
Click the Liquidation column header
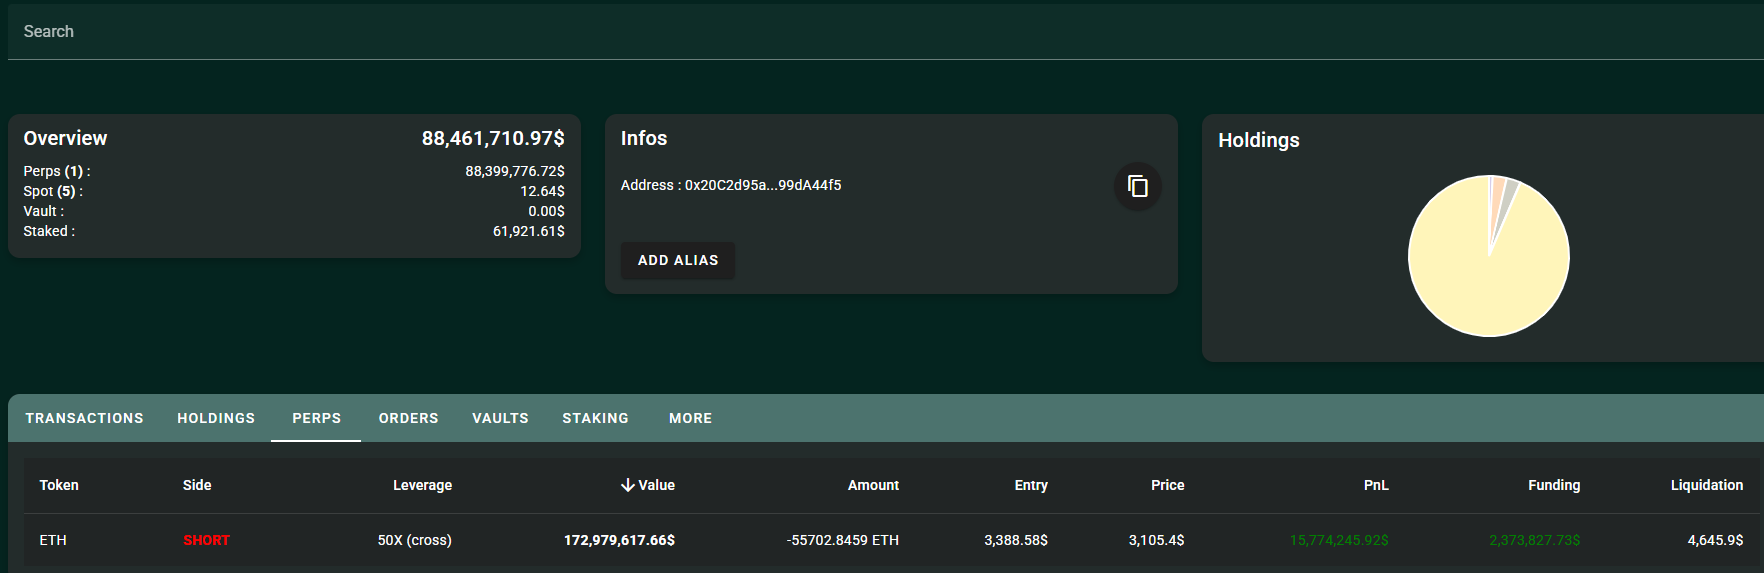click(x=1706, y=485)
